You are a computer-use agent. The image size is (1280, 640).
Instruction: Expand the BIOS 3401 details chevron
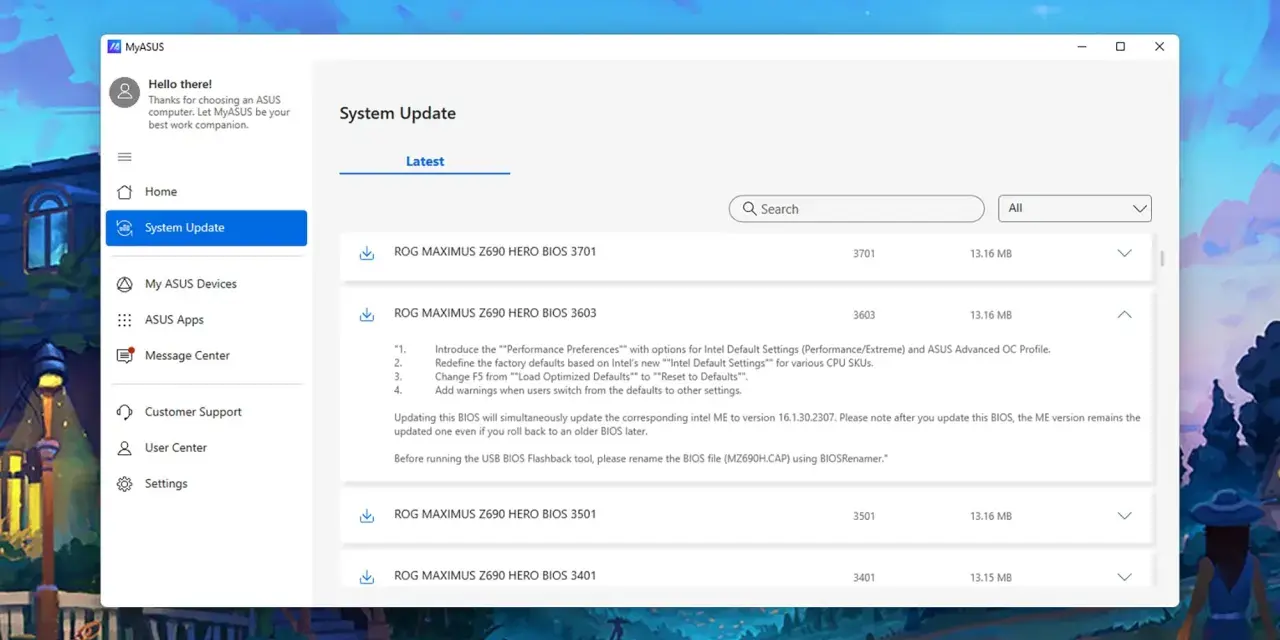(x=1124, y=577)
